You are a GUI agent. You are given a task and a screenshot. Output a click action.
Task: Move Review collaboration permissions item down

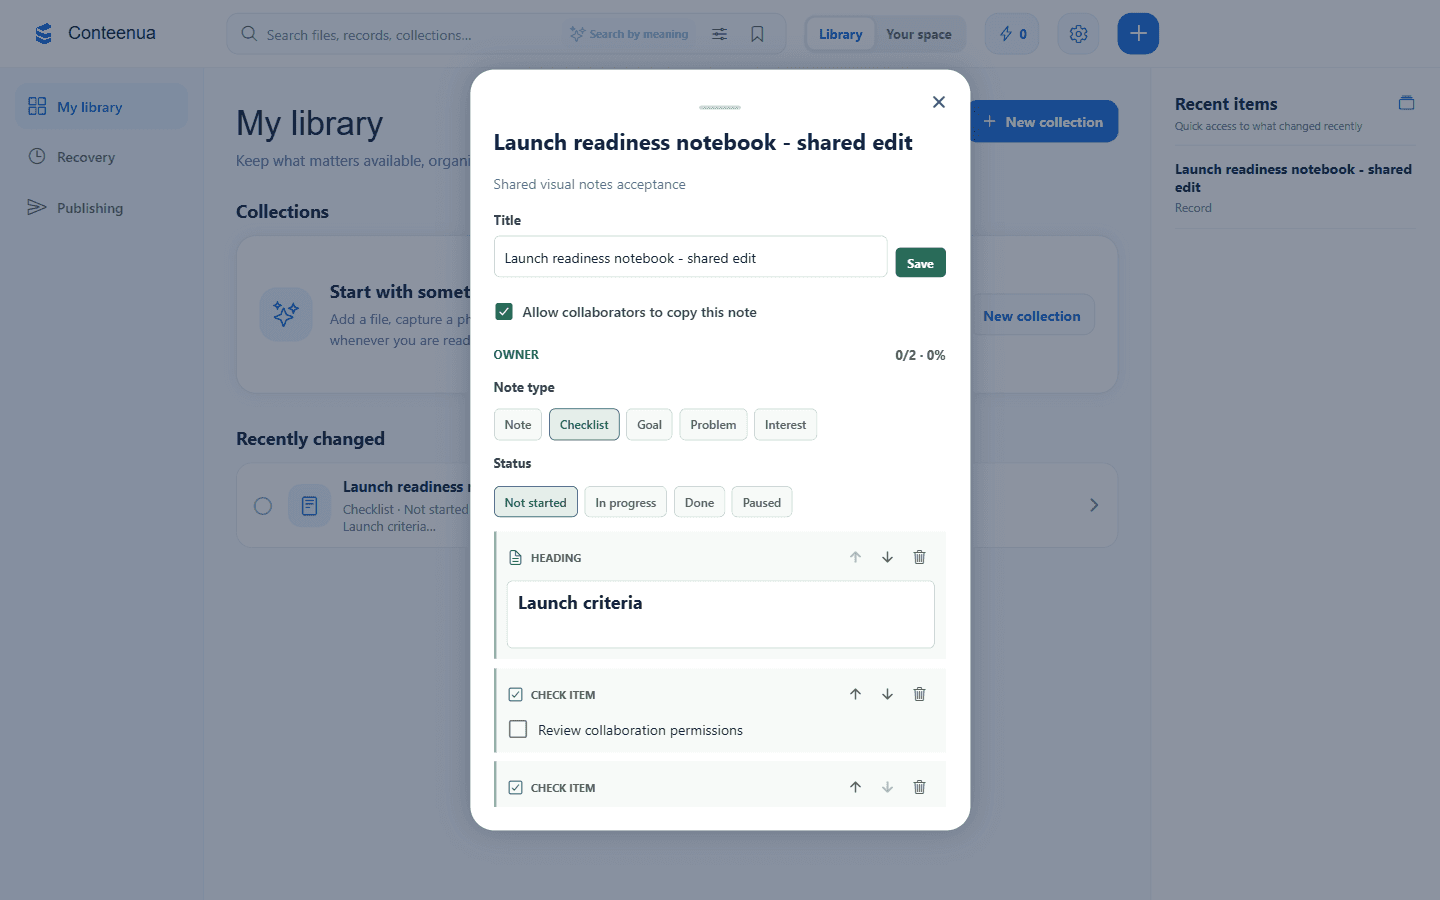tap(887, 694)
